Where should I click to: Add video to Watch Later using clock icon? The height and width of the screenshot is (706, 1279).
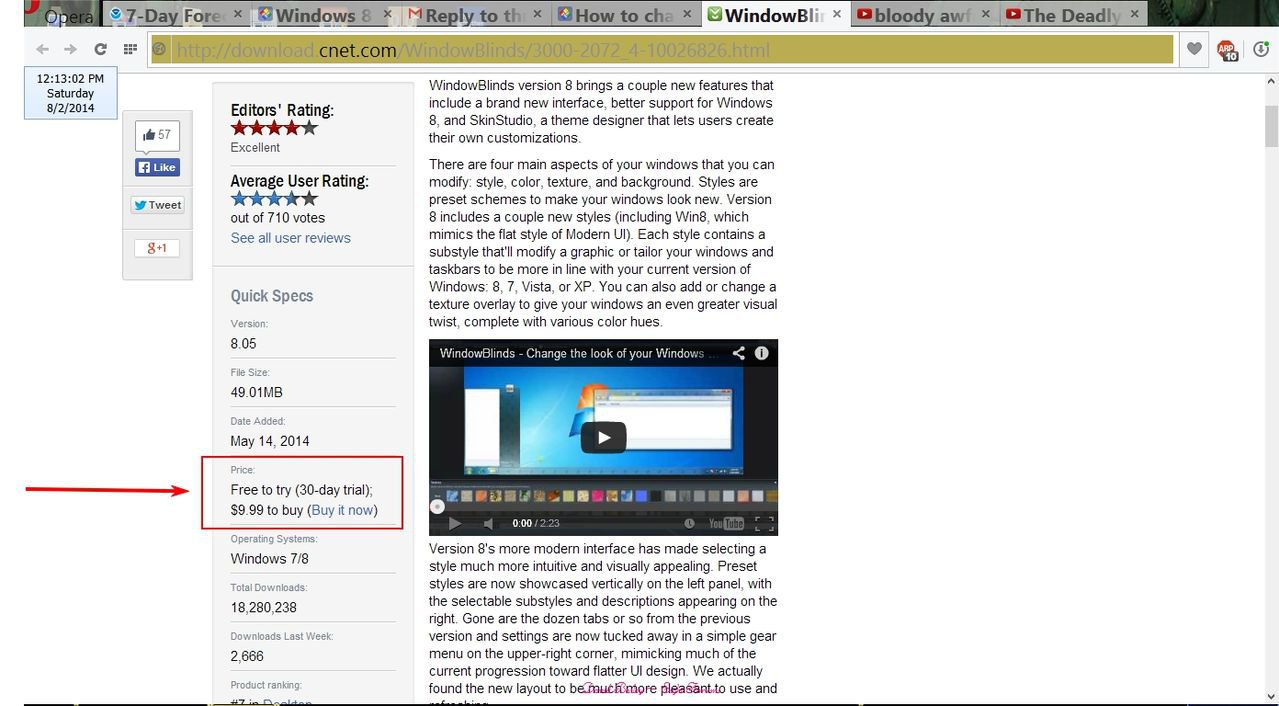point(689,523)
